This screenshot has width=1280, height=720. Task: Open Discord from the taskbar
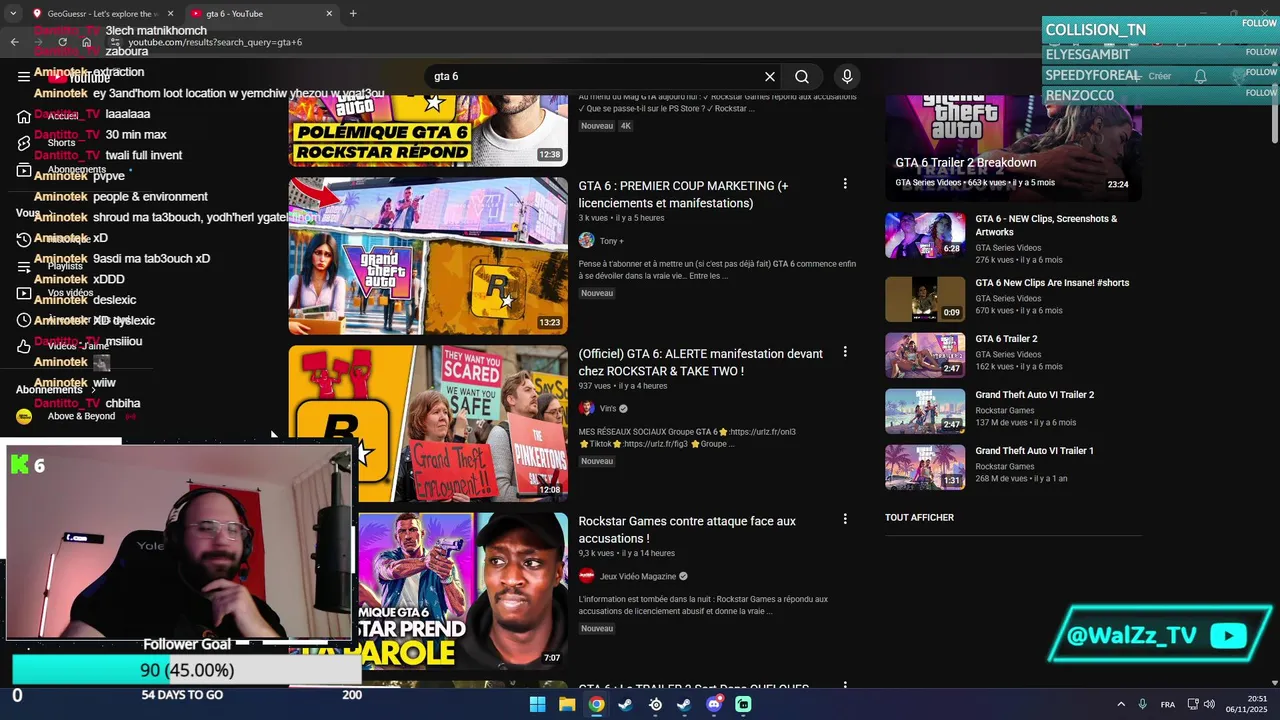[x=714, y=704]
